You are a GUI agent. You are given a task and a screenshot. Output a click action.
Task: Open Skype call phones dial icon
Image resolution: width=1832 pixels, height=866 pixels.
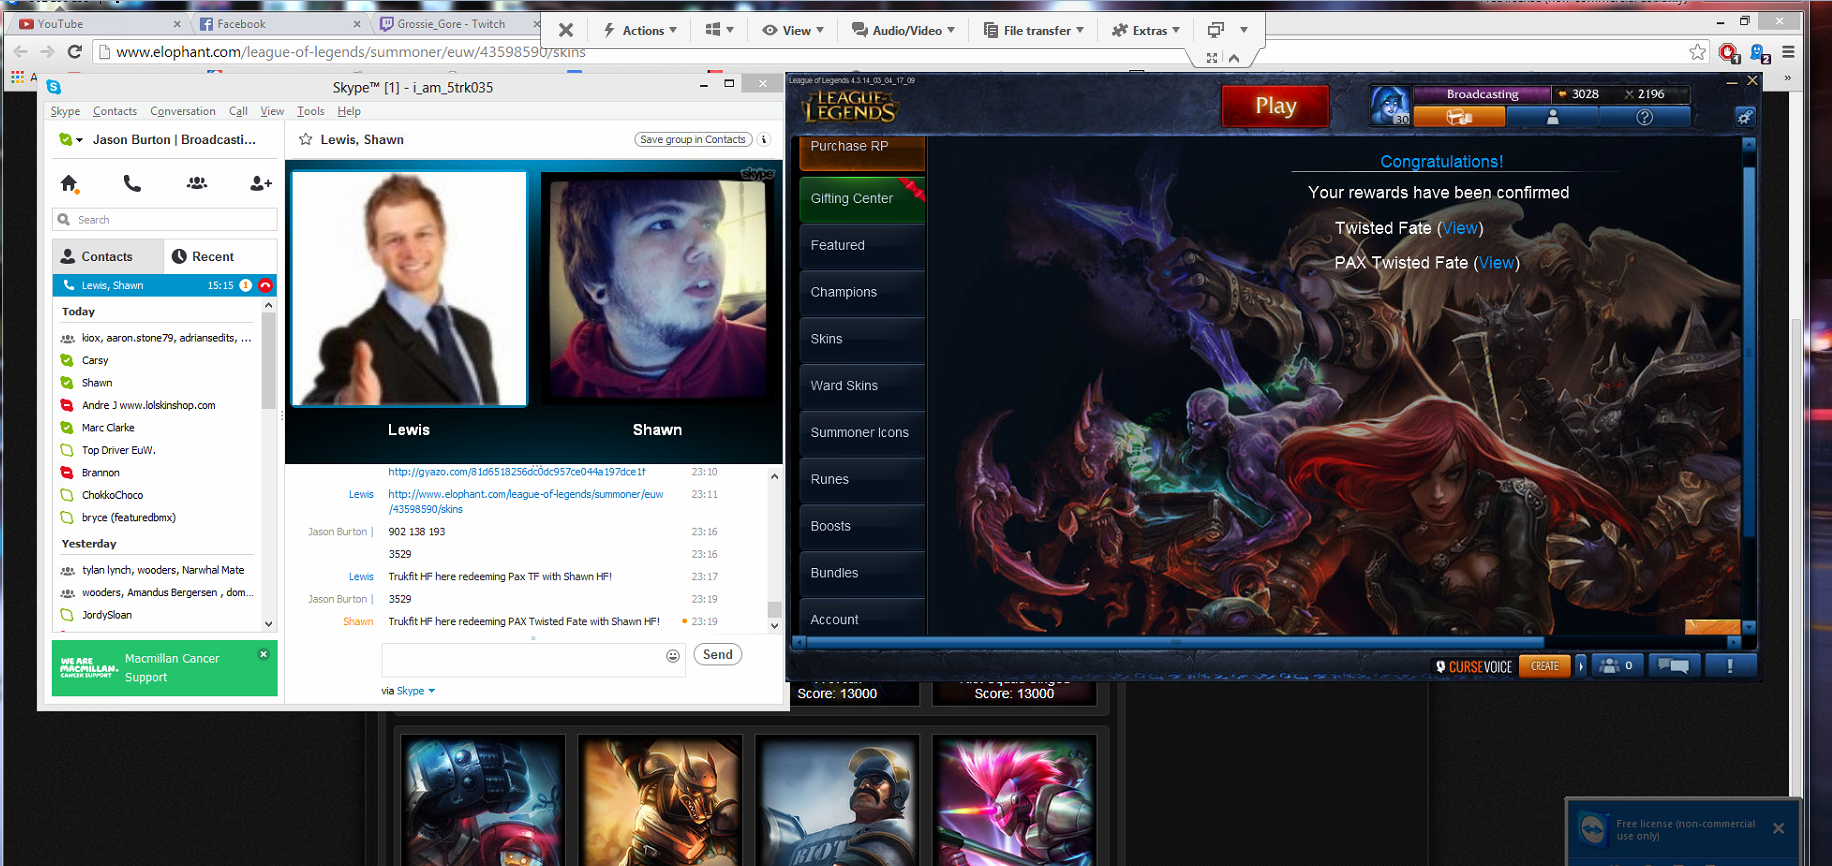(x=132, y=183)
